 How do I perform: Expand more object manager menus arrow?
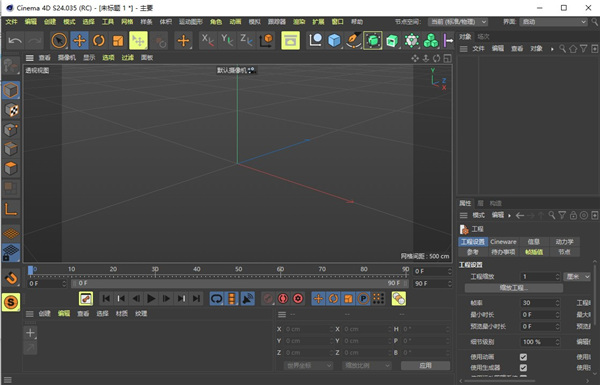pyautogui.click(x=552, y=49)
